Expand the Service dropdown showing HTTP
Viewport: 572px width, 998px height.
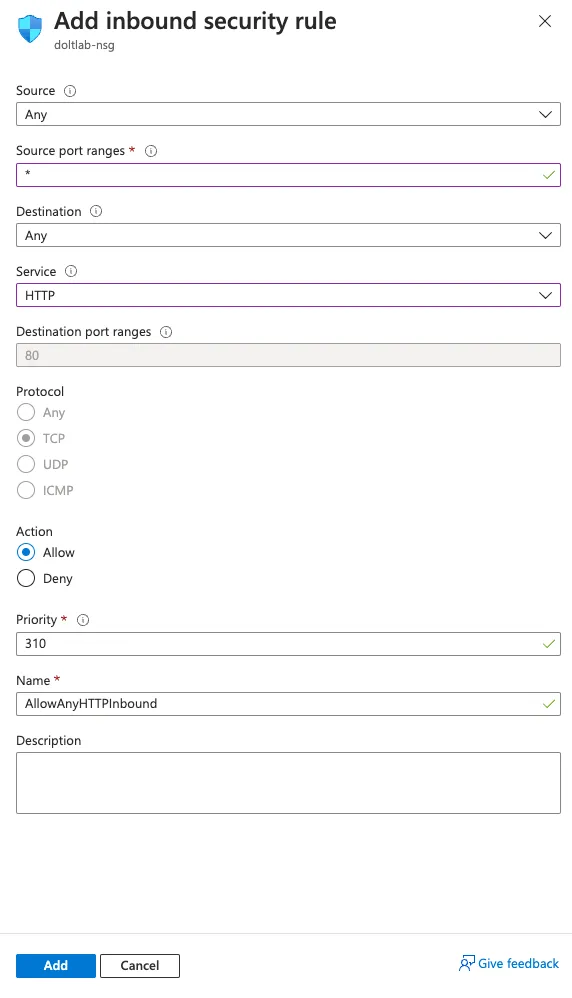(288, 295)
